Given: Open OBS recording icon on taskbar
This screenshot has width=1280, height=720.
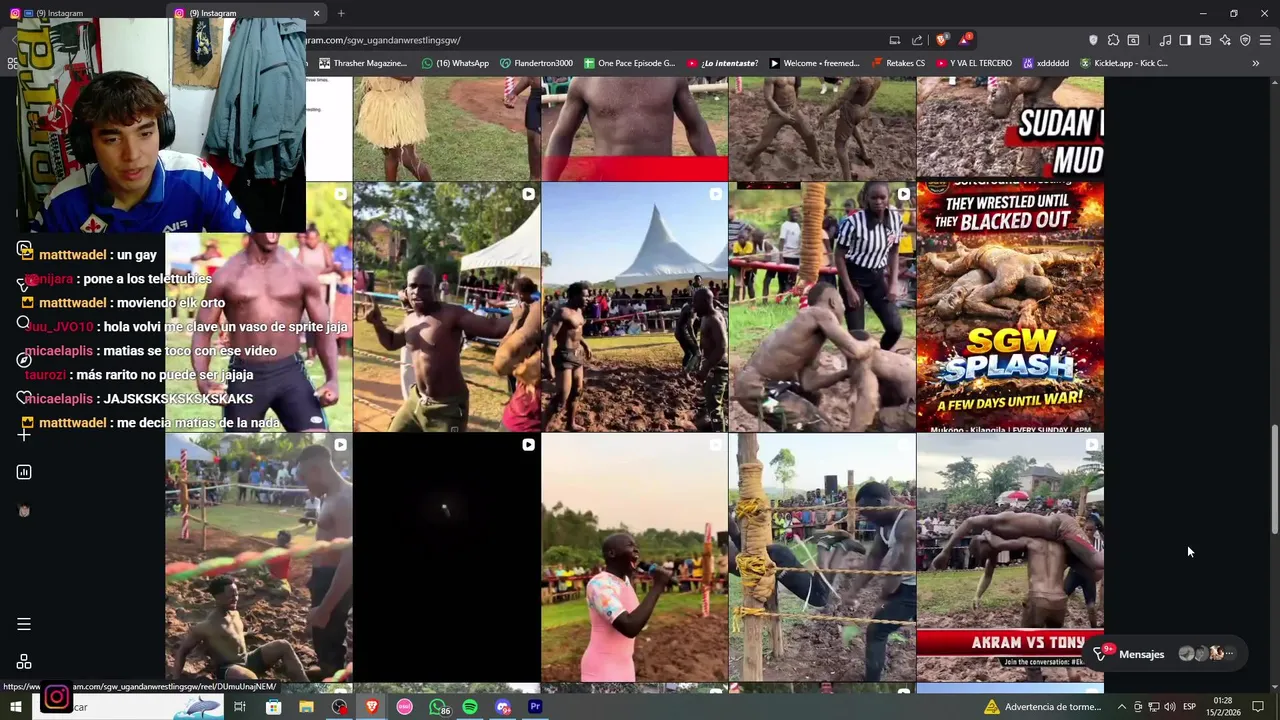Looking at the screenshot, I should 340,707.
